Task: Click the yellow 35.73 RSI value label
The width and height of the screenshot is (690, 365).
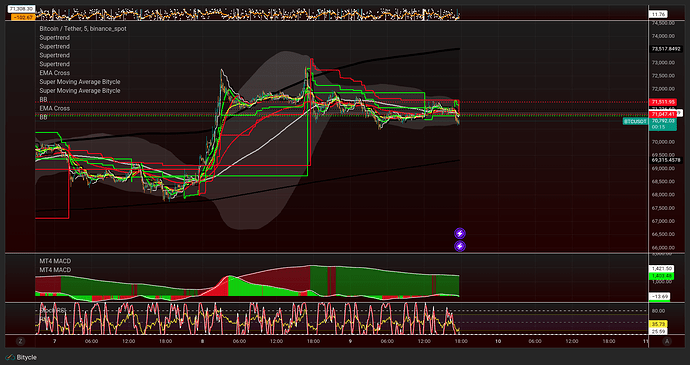Action: coord(659,324)
